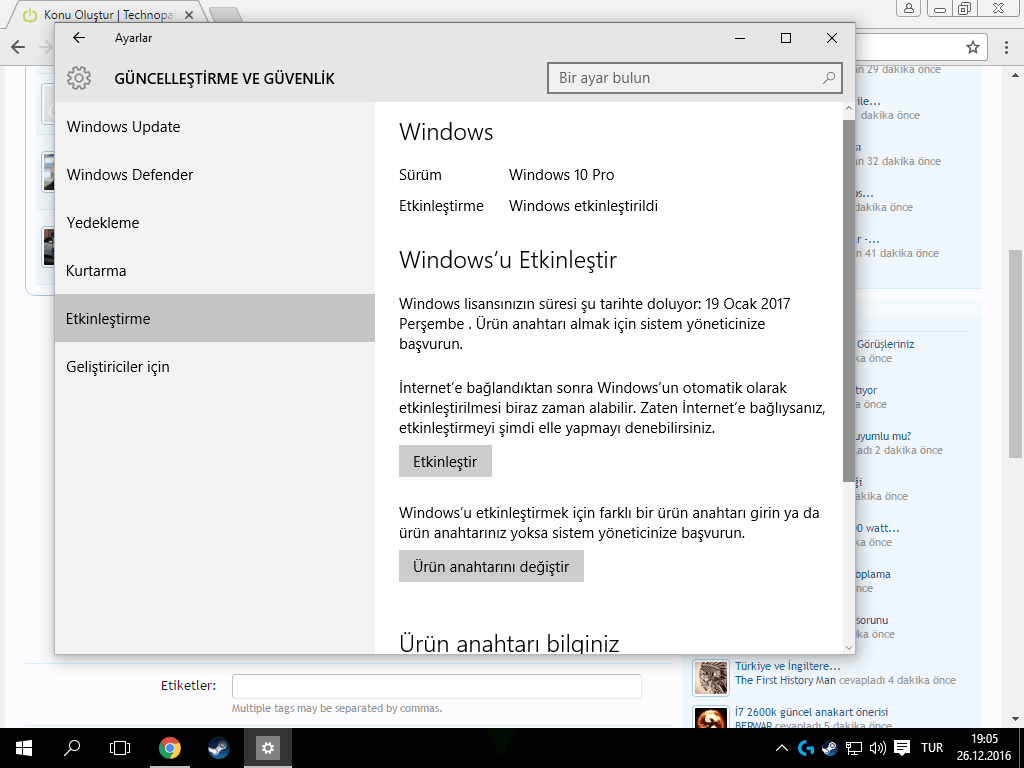Open 'Geliştiriciler için' section
1024x768 pixels.
coord(215,366)
